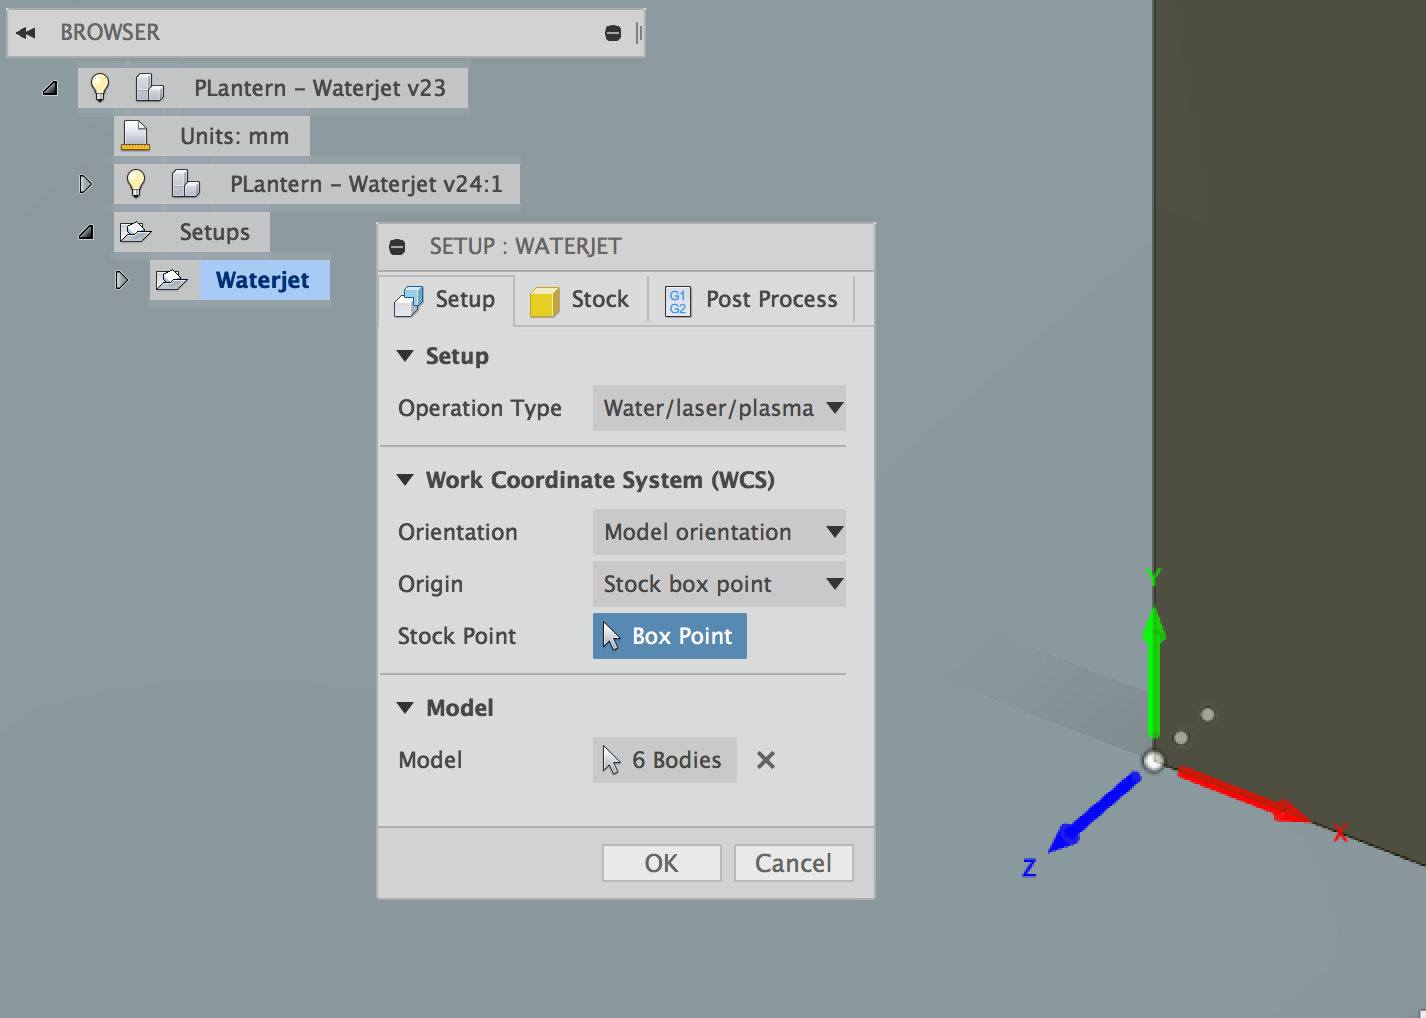Expand the Waterjet setup node
Screen dimensions: 1426x1018
tap(122, 280)
